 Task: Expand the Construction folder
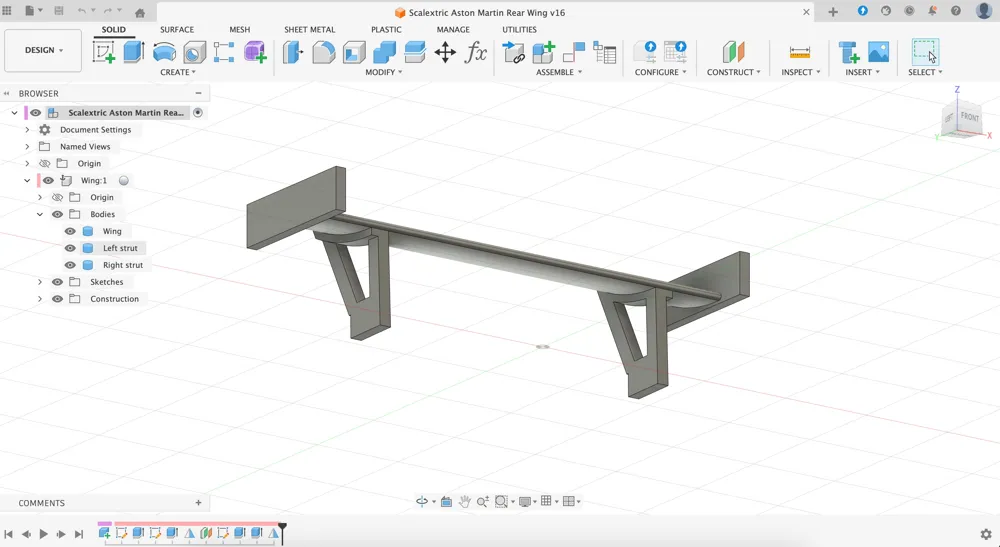coord(40,299)
